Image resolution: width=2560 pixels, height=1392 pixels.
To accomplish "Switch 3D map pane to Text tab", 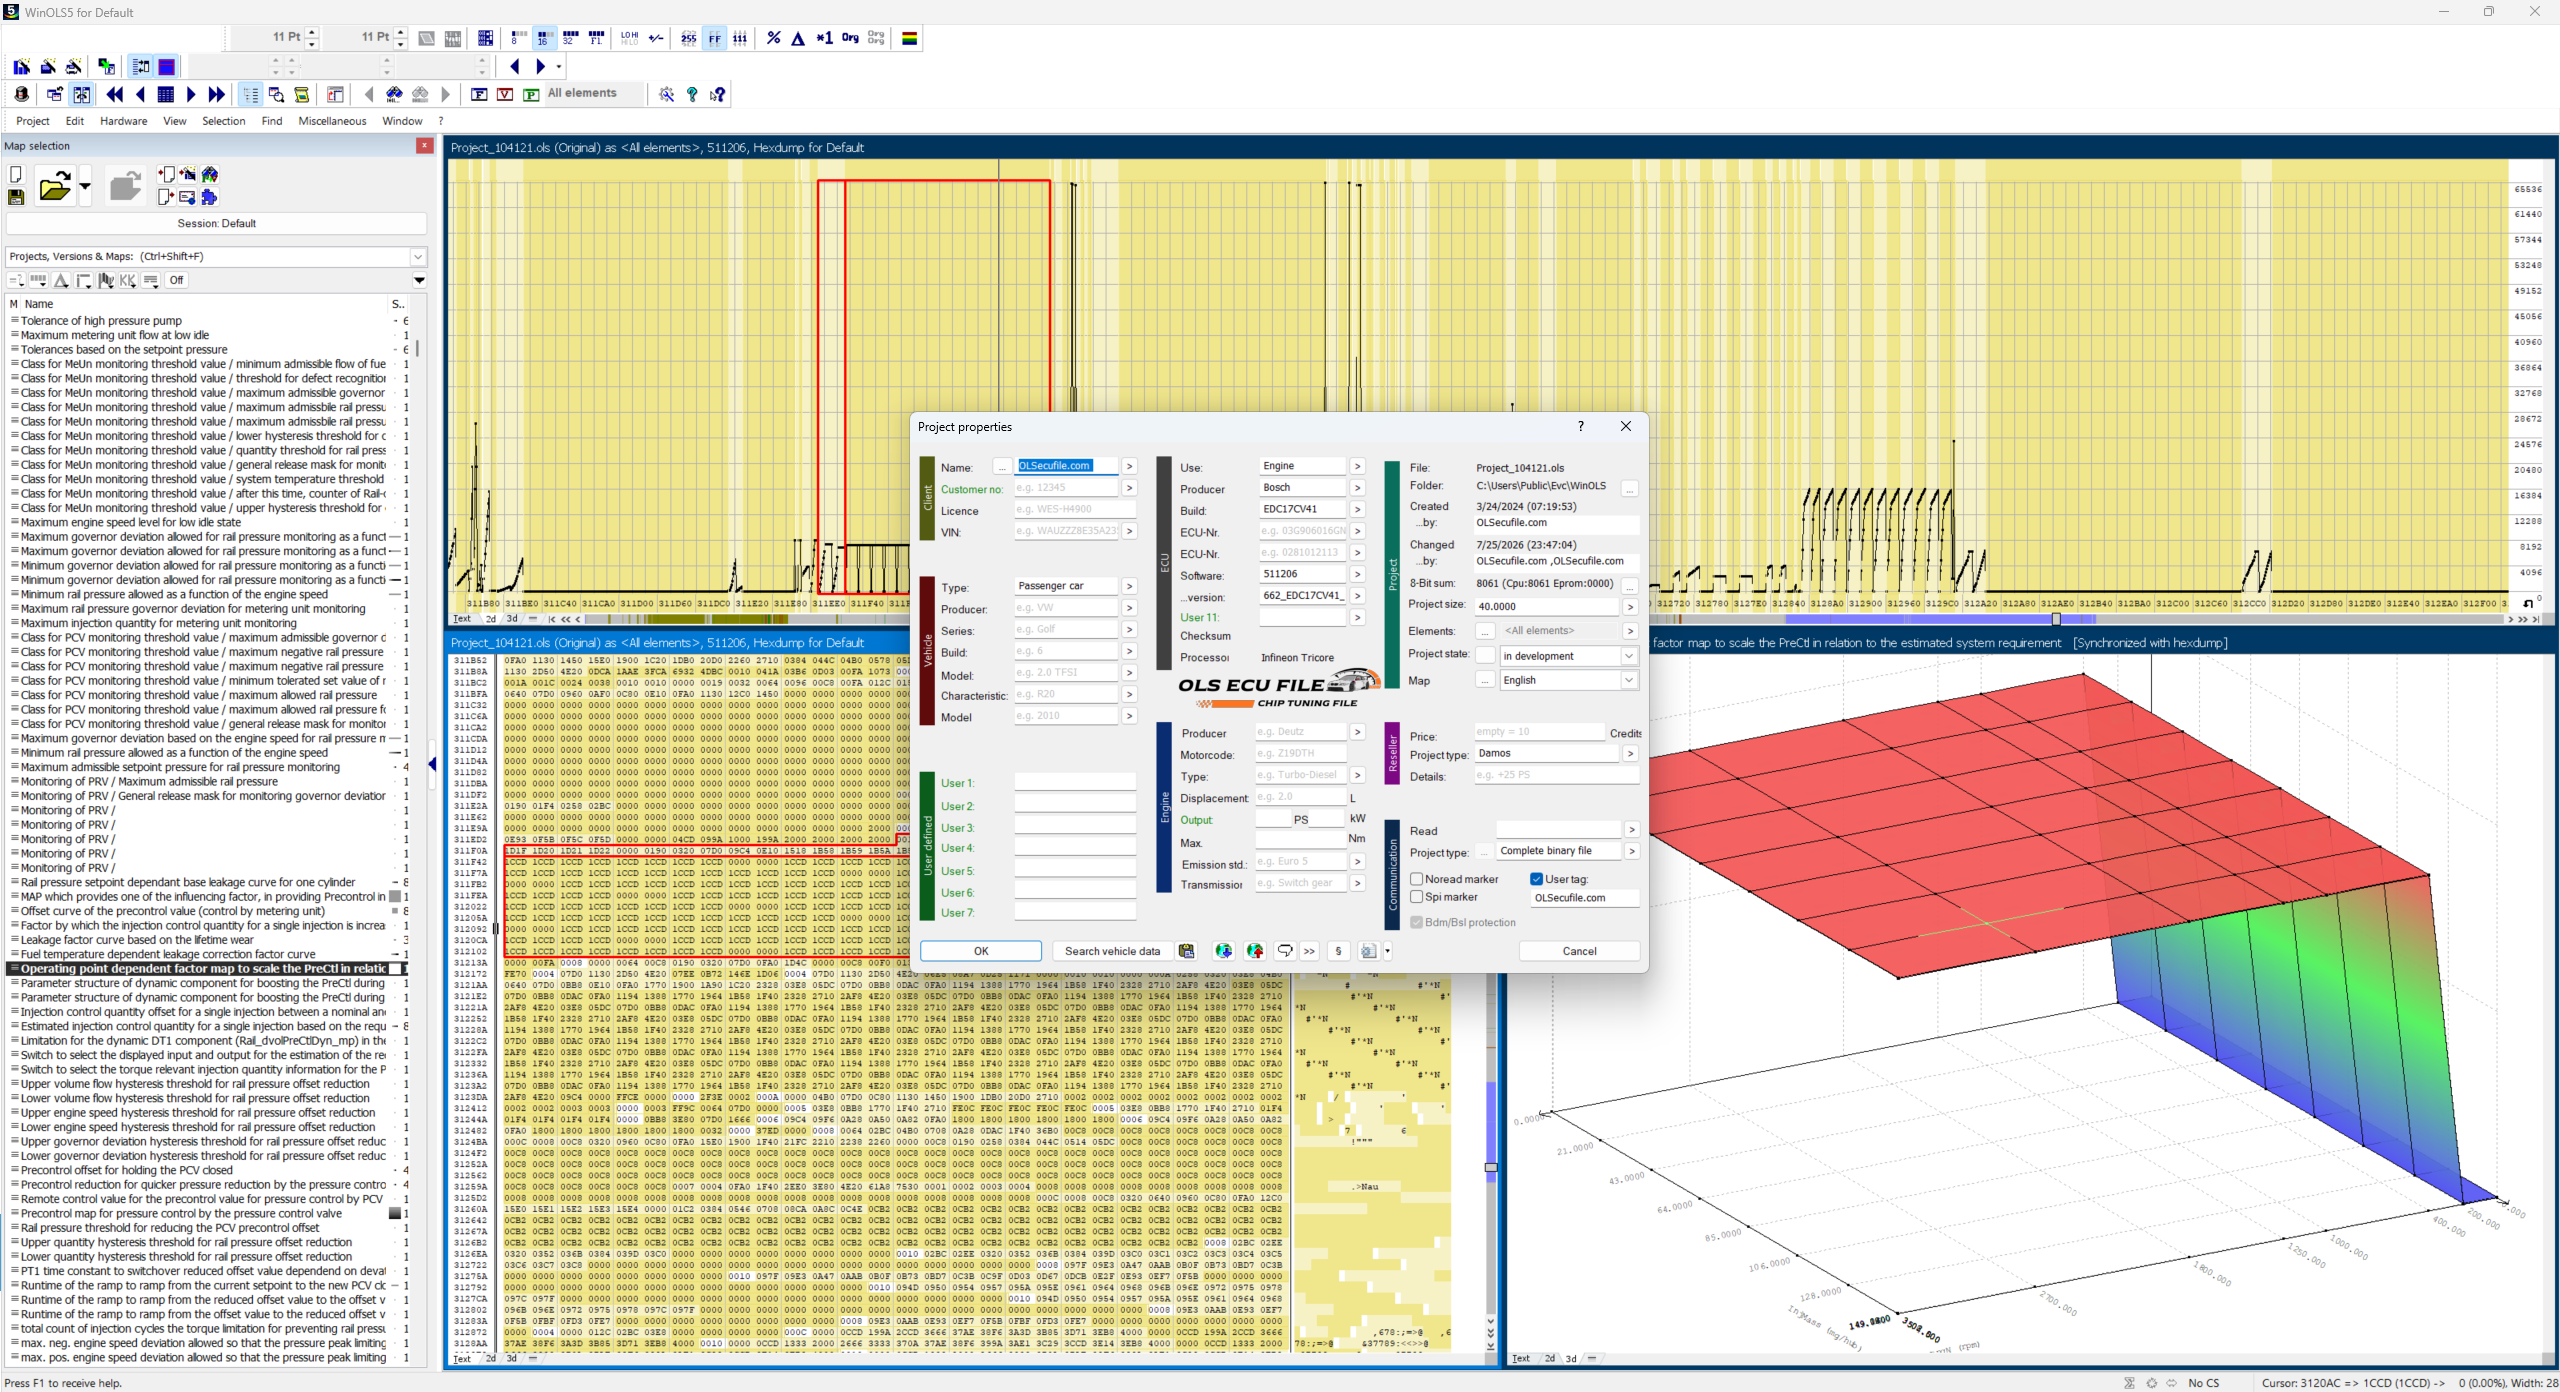I will click(1521, 1358).
